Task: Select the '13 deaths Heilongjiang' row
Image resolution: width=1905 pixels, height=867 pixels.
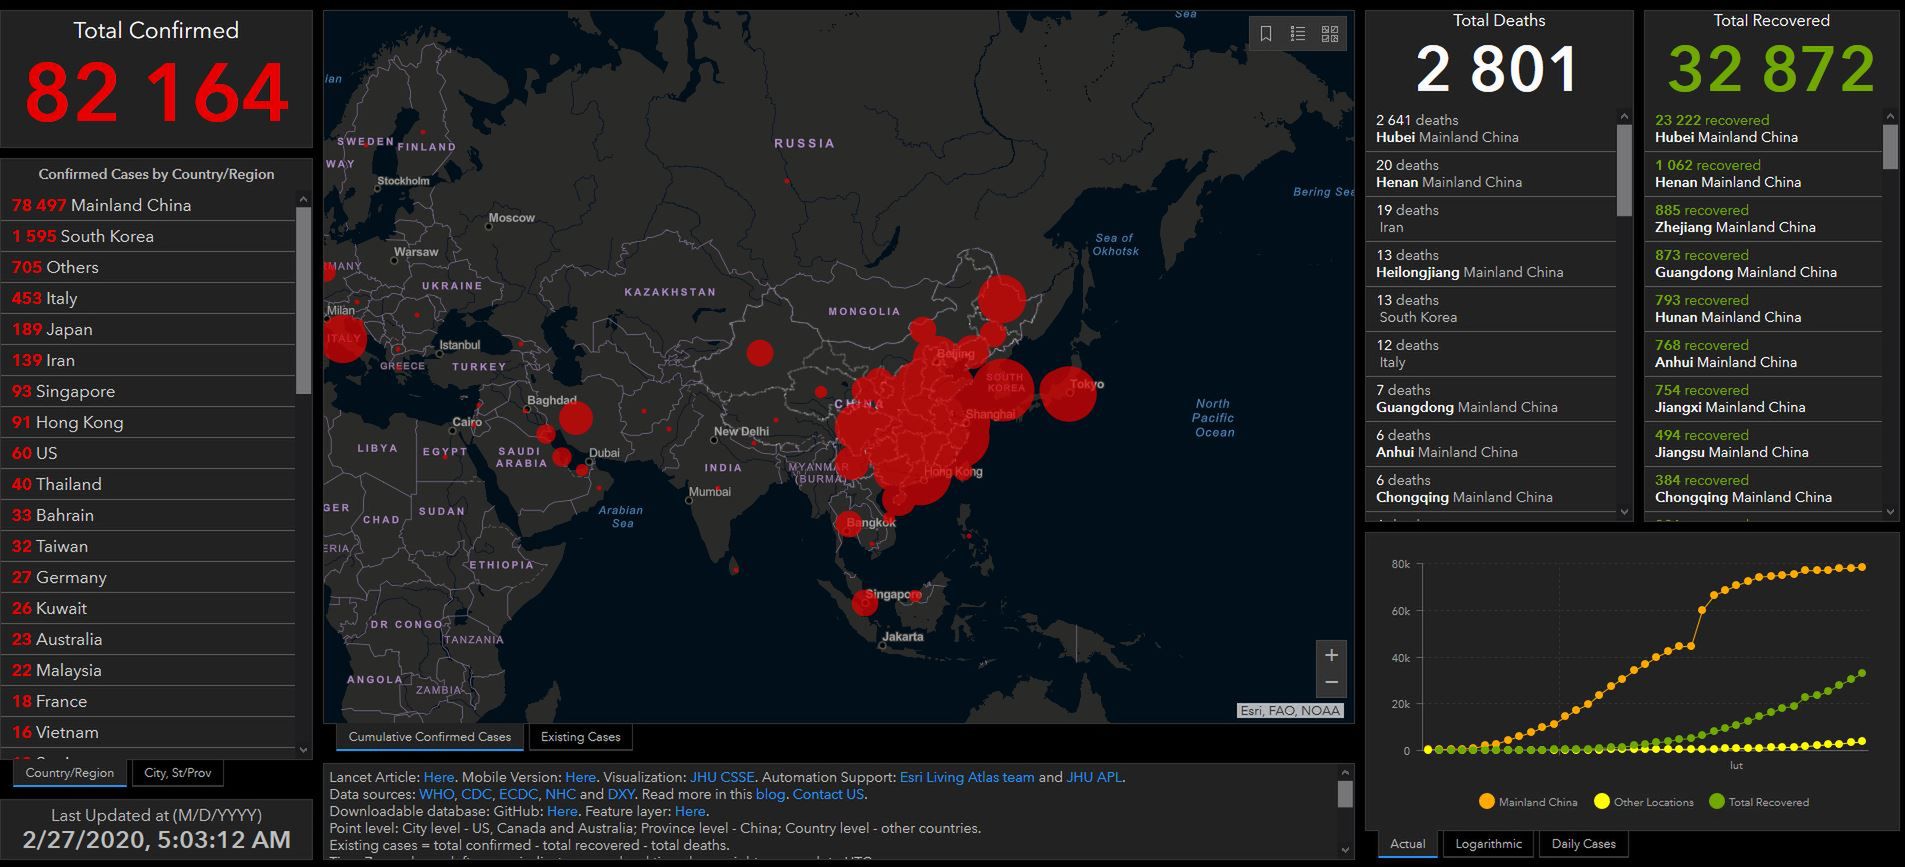Action: pos(1491,264)
